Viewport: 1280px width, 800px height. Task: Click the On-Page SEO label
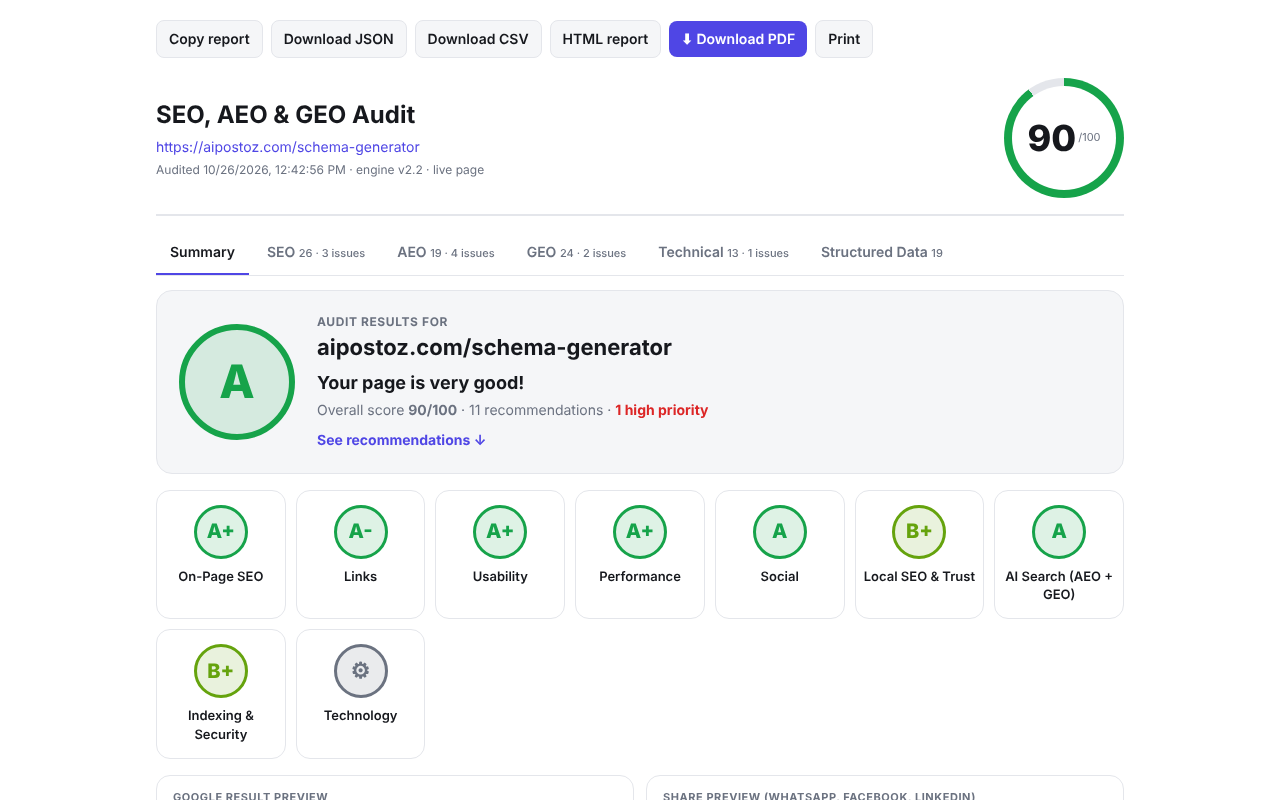point(221,576)
